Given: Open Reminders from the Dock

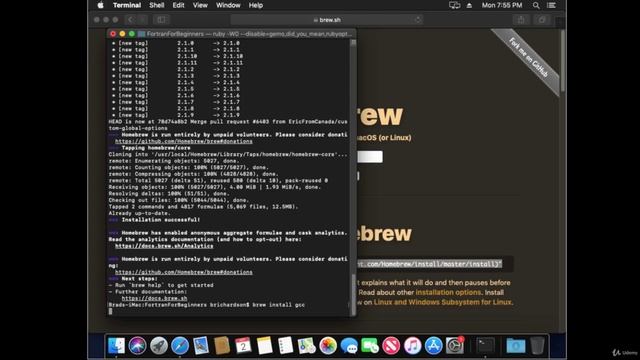Looking at the screenshot, I should click(x=285, y=346).
